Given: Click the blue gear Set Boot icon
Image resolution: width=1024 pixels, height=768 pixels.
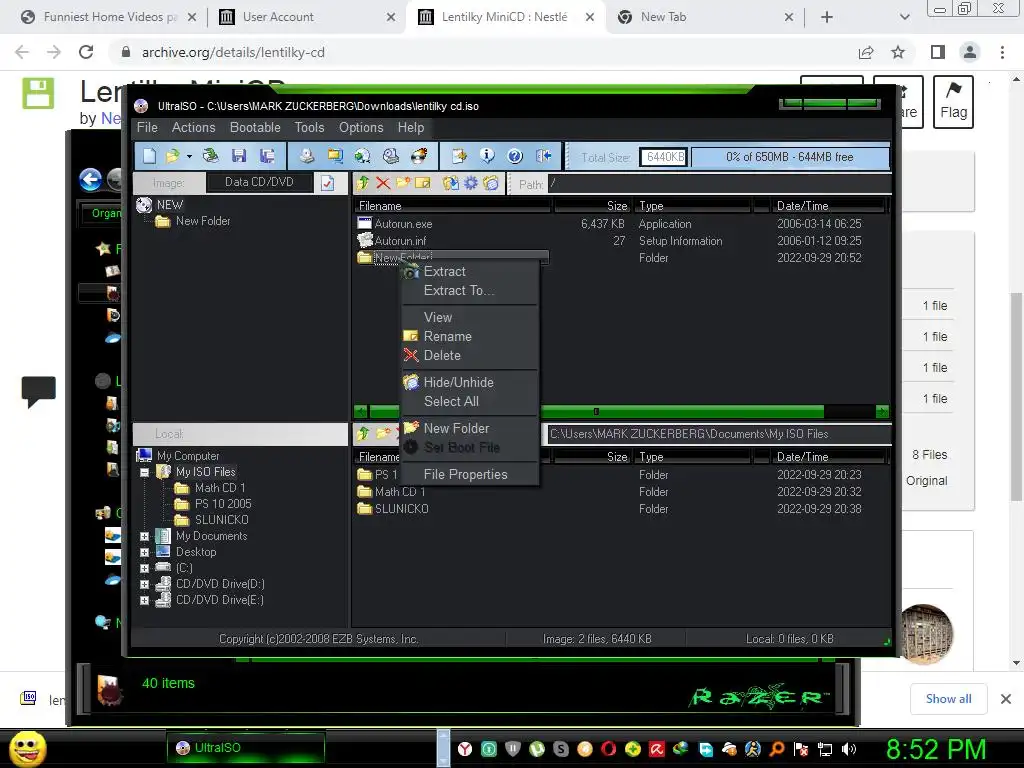Looking at the screenshot, I should [471, 184].
